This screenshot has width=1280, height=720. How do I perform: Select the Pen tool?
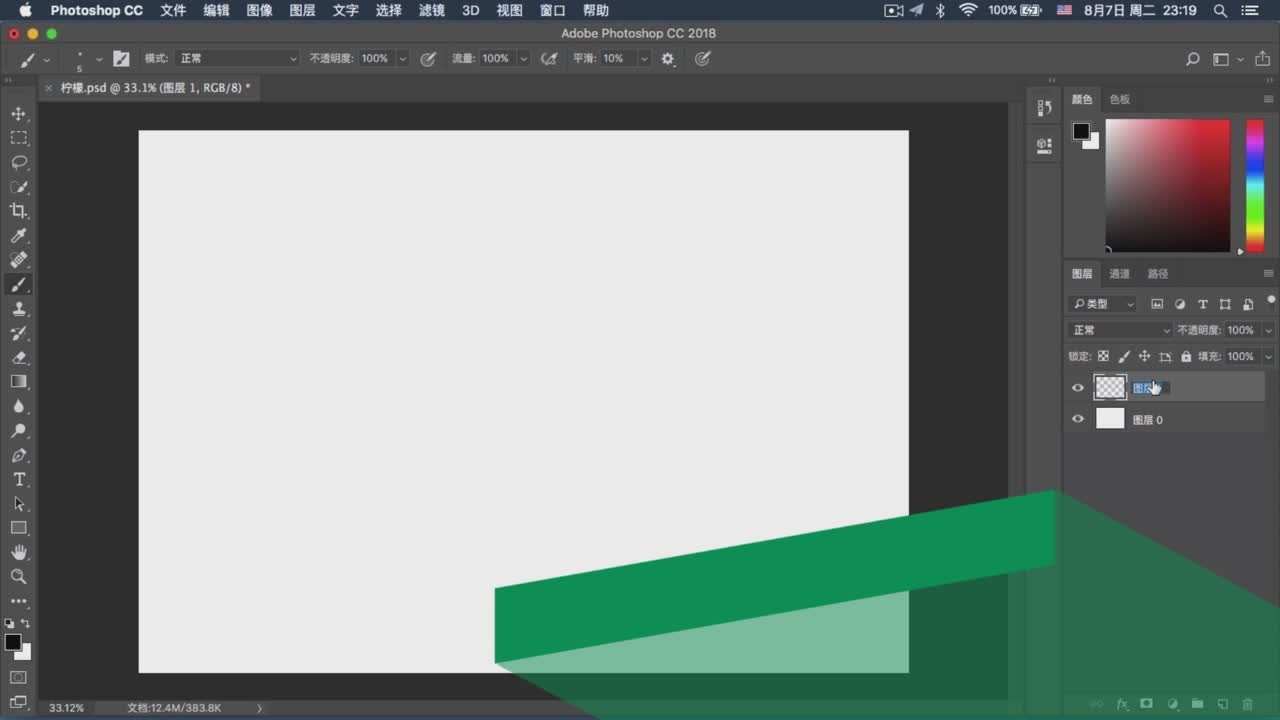19,455
